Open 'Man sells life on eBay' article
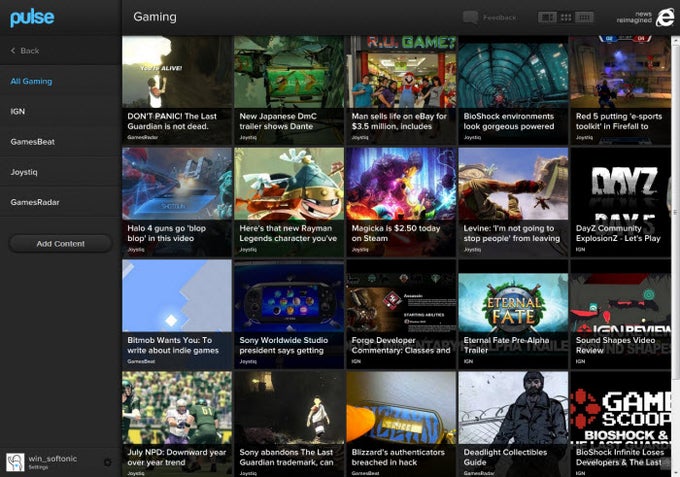 point(401,90)
